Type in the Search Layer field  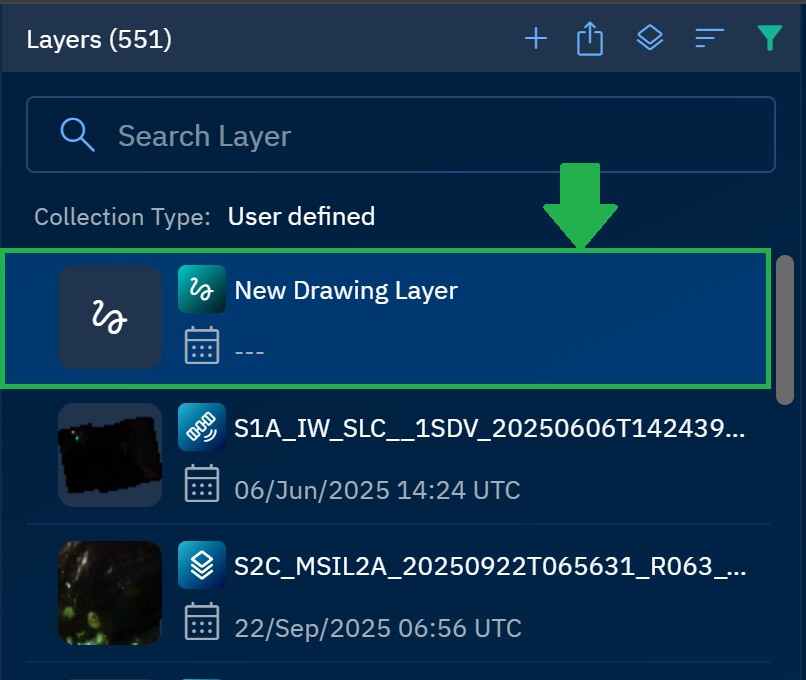tap(420, 135)
